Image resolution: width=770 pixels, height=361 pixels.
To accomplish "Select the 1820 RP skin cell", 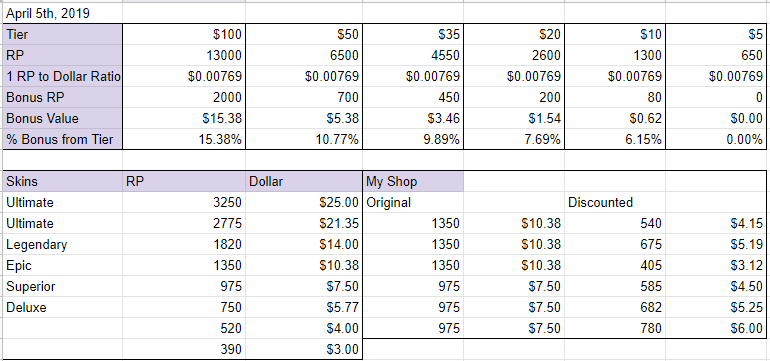I will click(x=184, y=245).
